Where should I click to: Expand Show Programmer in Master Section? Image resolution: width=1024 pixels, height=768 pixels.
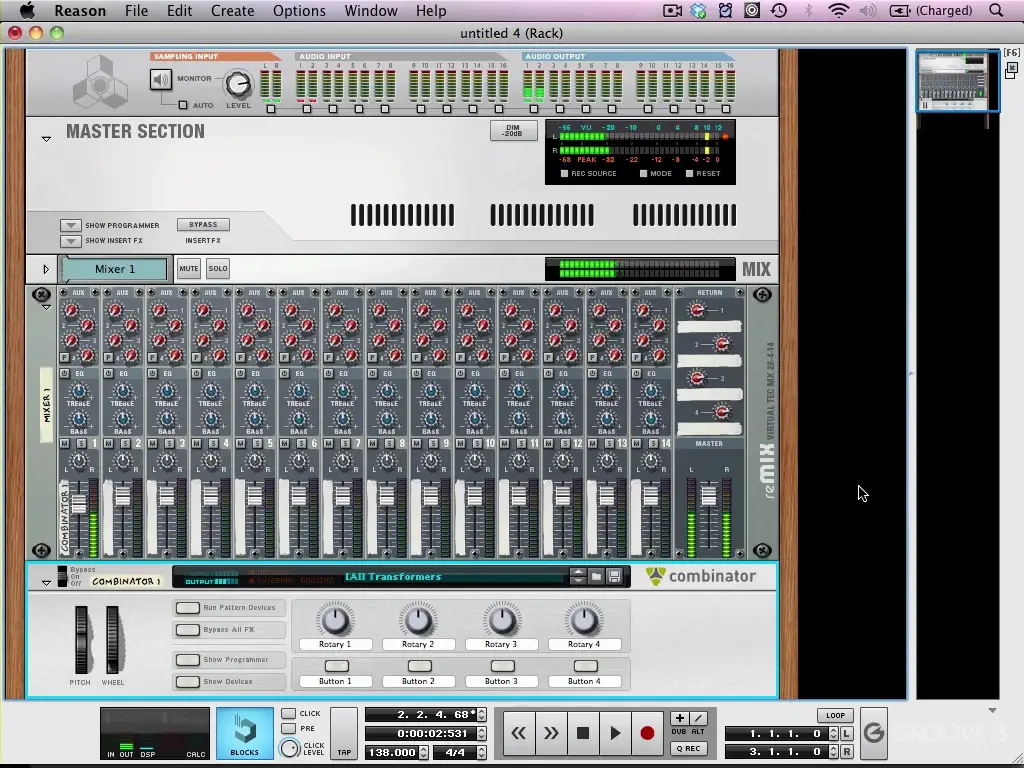coord(71,225)
